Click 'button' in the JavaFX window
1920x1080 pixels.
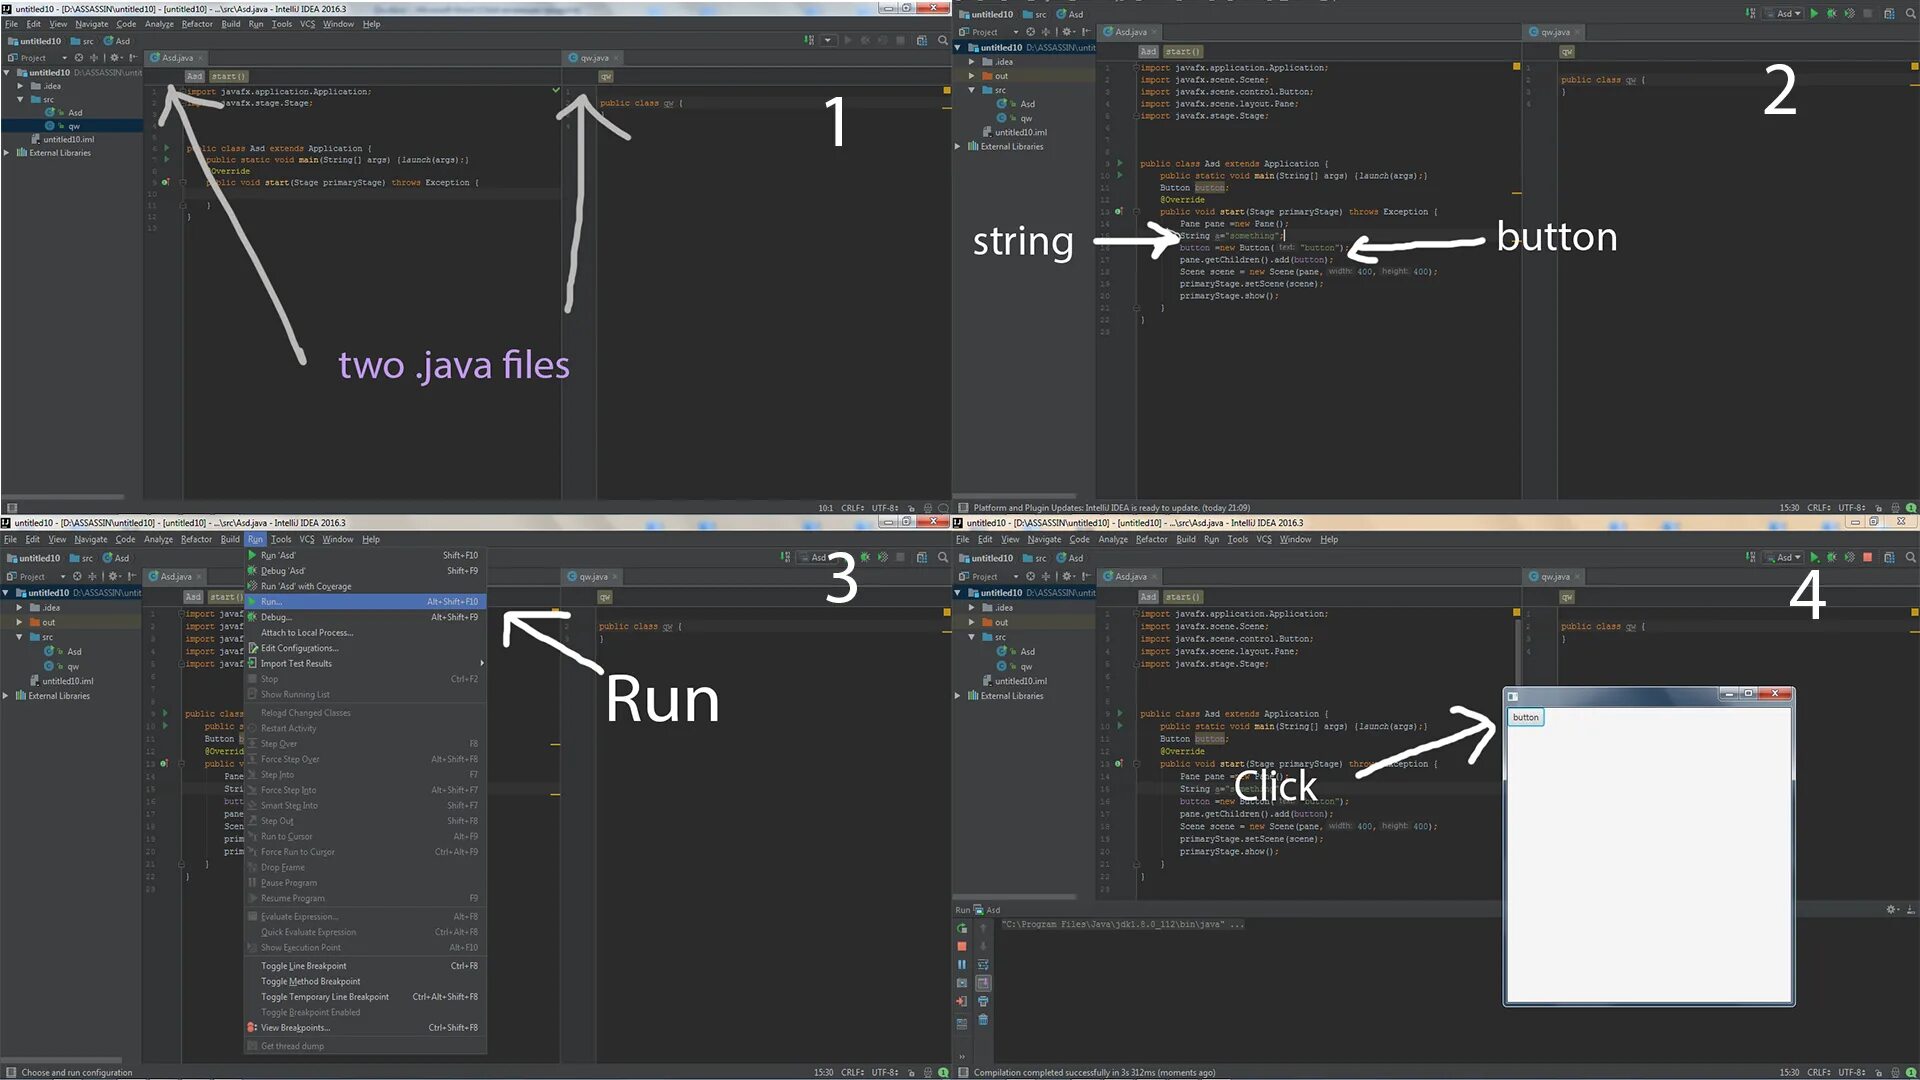[1525, 717]
